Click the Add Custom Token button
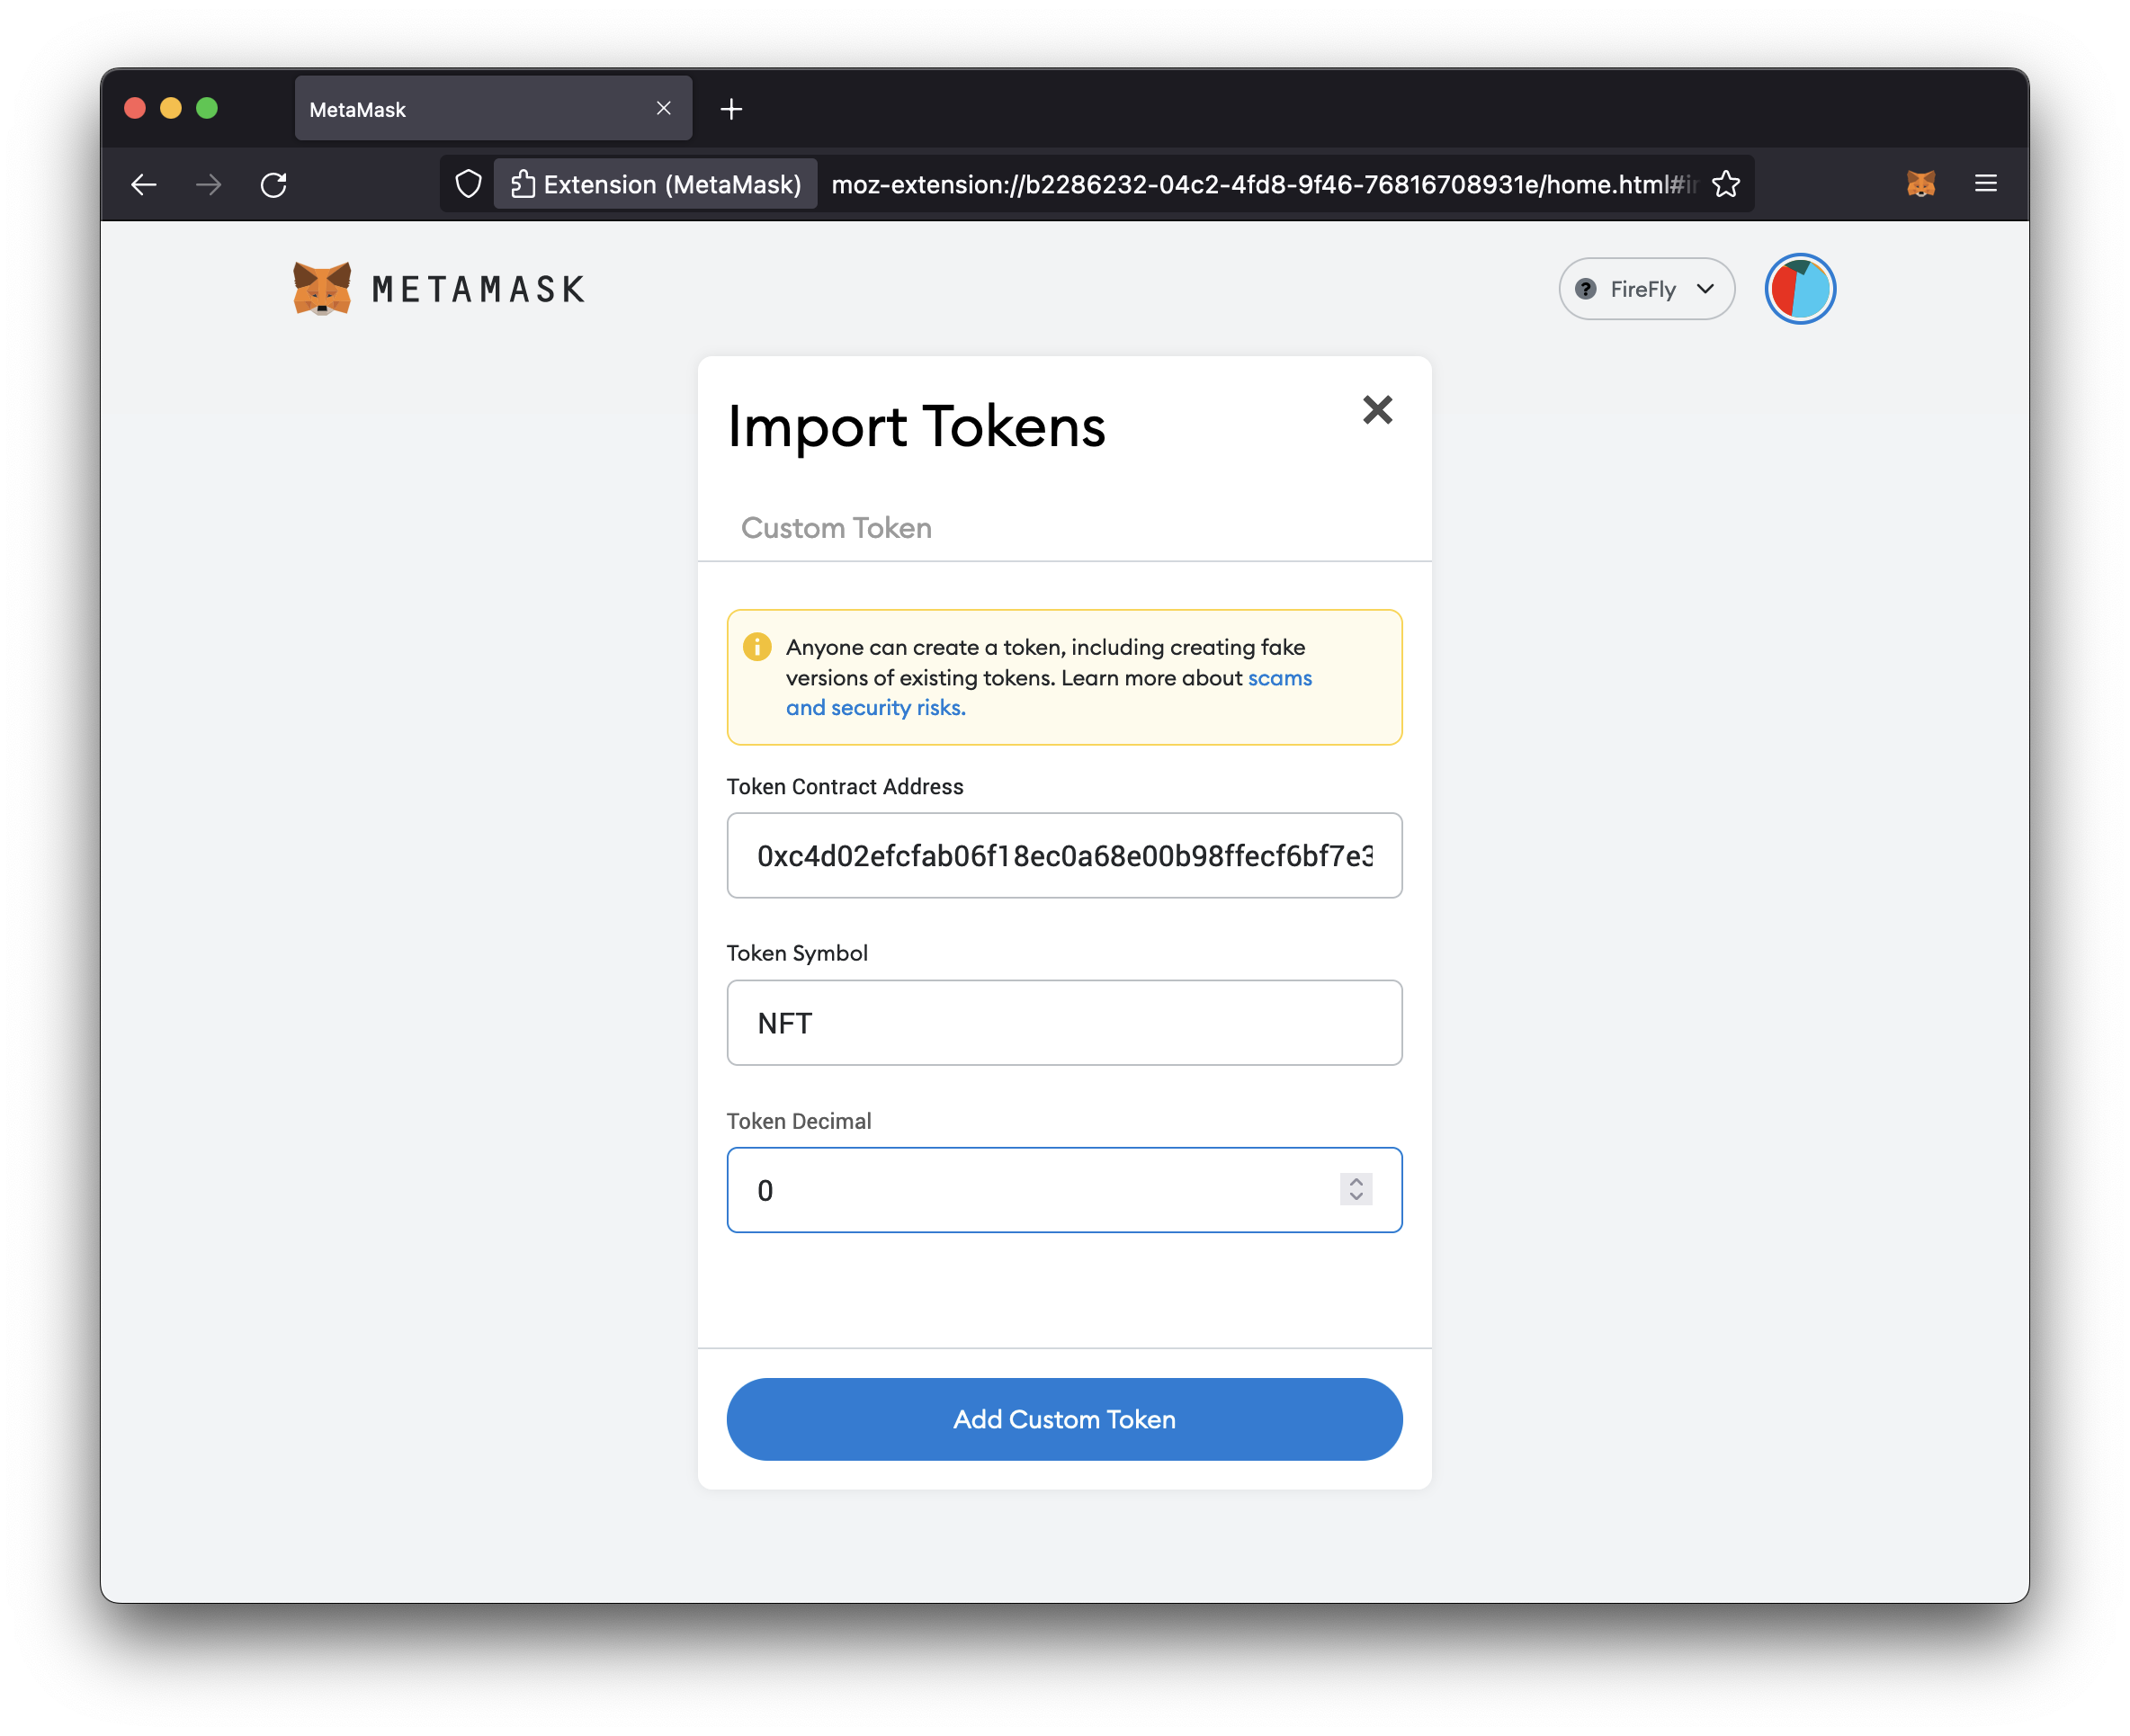2130x1736 pixels. click(x=1063, y=1418)
